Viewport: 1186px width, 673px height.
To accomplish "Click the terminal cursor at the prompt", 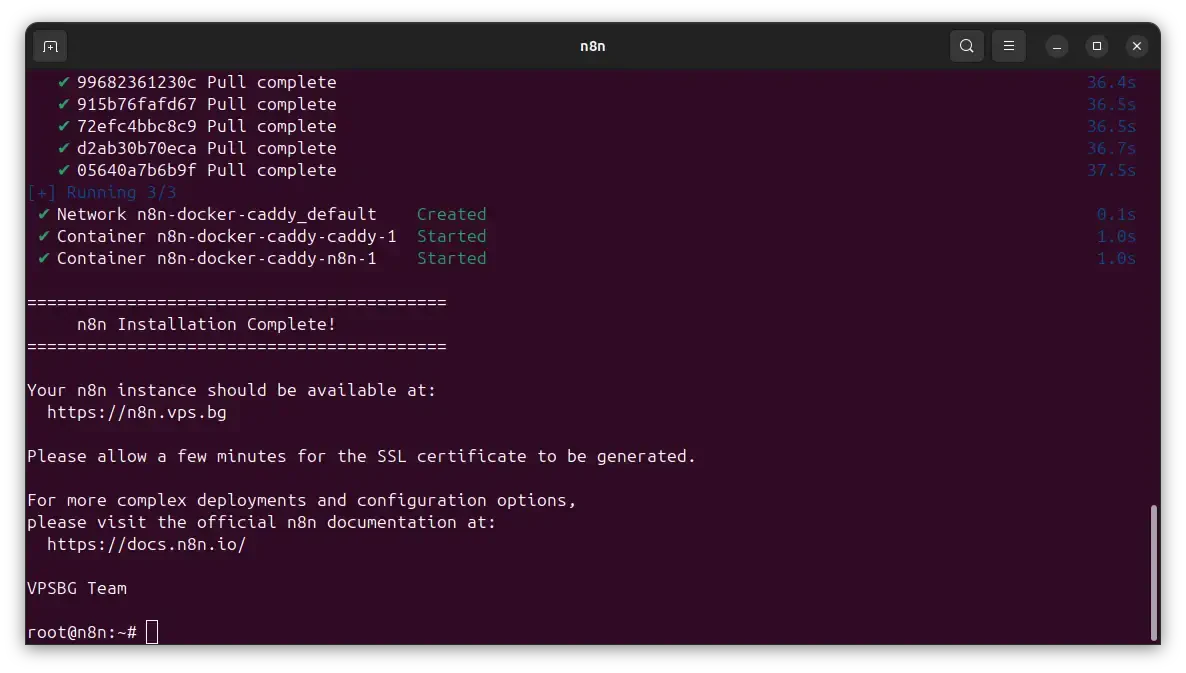I will pyautogui.click(x=151, y=631).
